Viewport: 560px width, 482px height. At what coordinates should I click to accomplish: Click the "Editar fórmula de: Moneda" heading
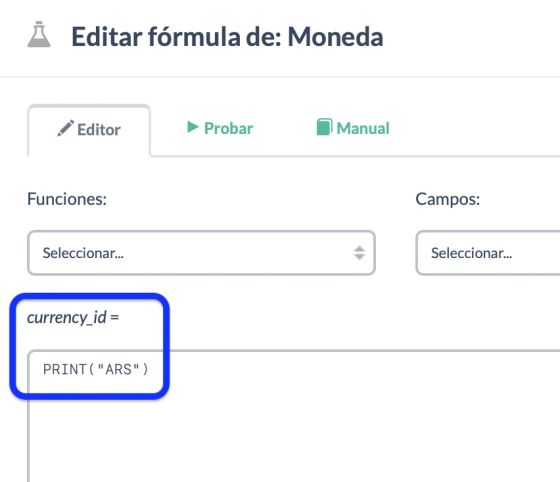(227, 36)
